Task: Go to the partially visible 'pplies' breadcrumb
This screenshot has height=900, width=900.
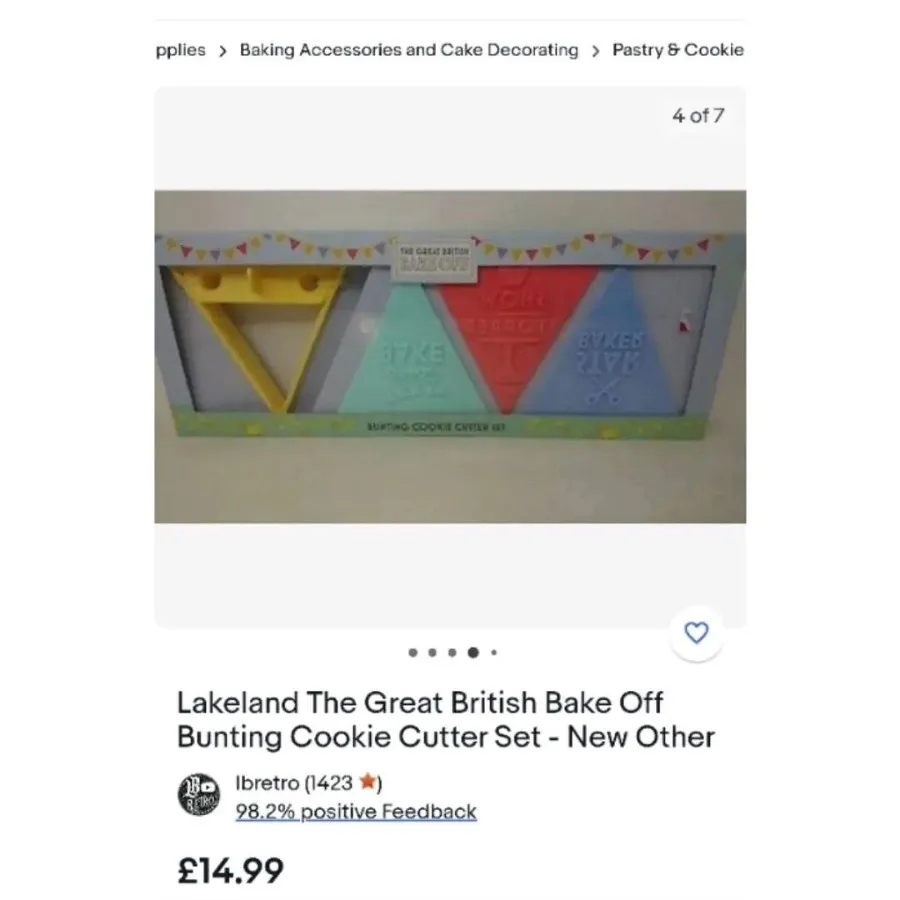Action: (x=180, y=51)
